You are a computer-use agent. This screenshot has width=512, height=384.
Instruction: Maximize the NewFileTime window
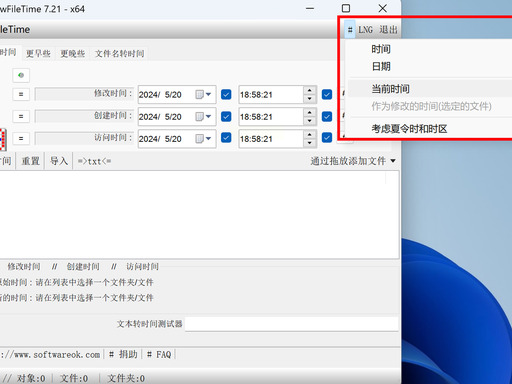point(346,8)
